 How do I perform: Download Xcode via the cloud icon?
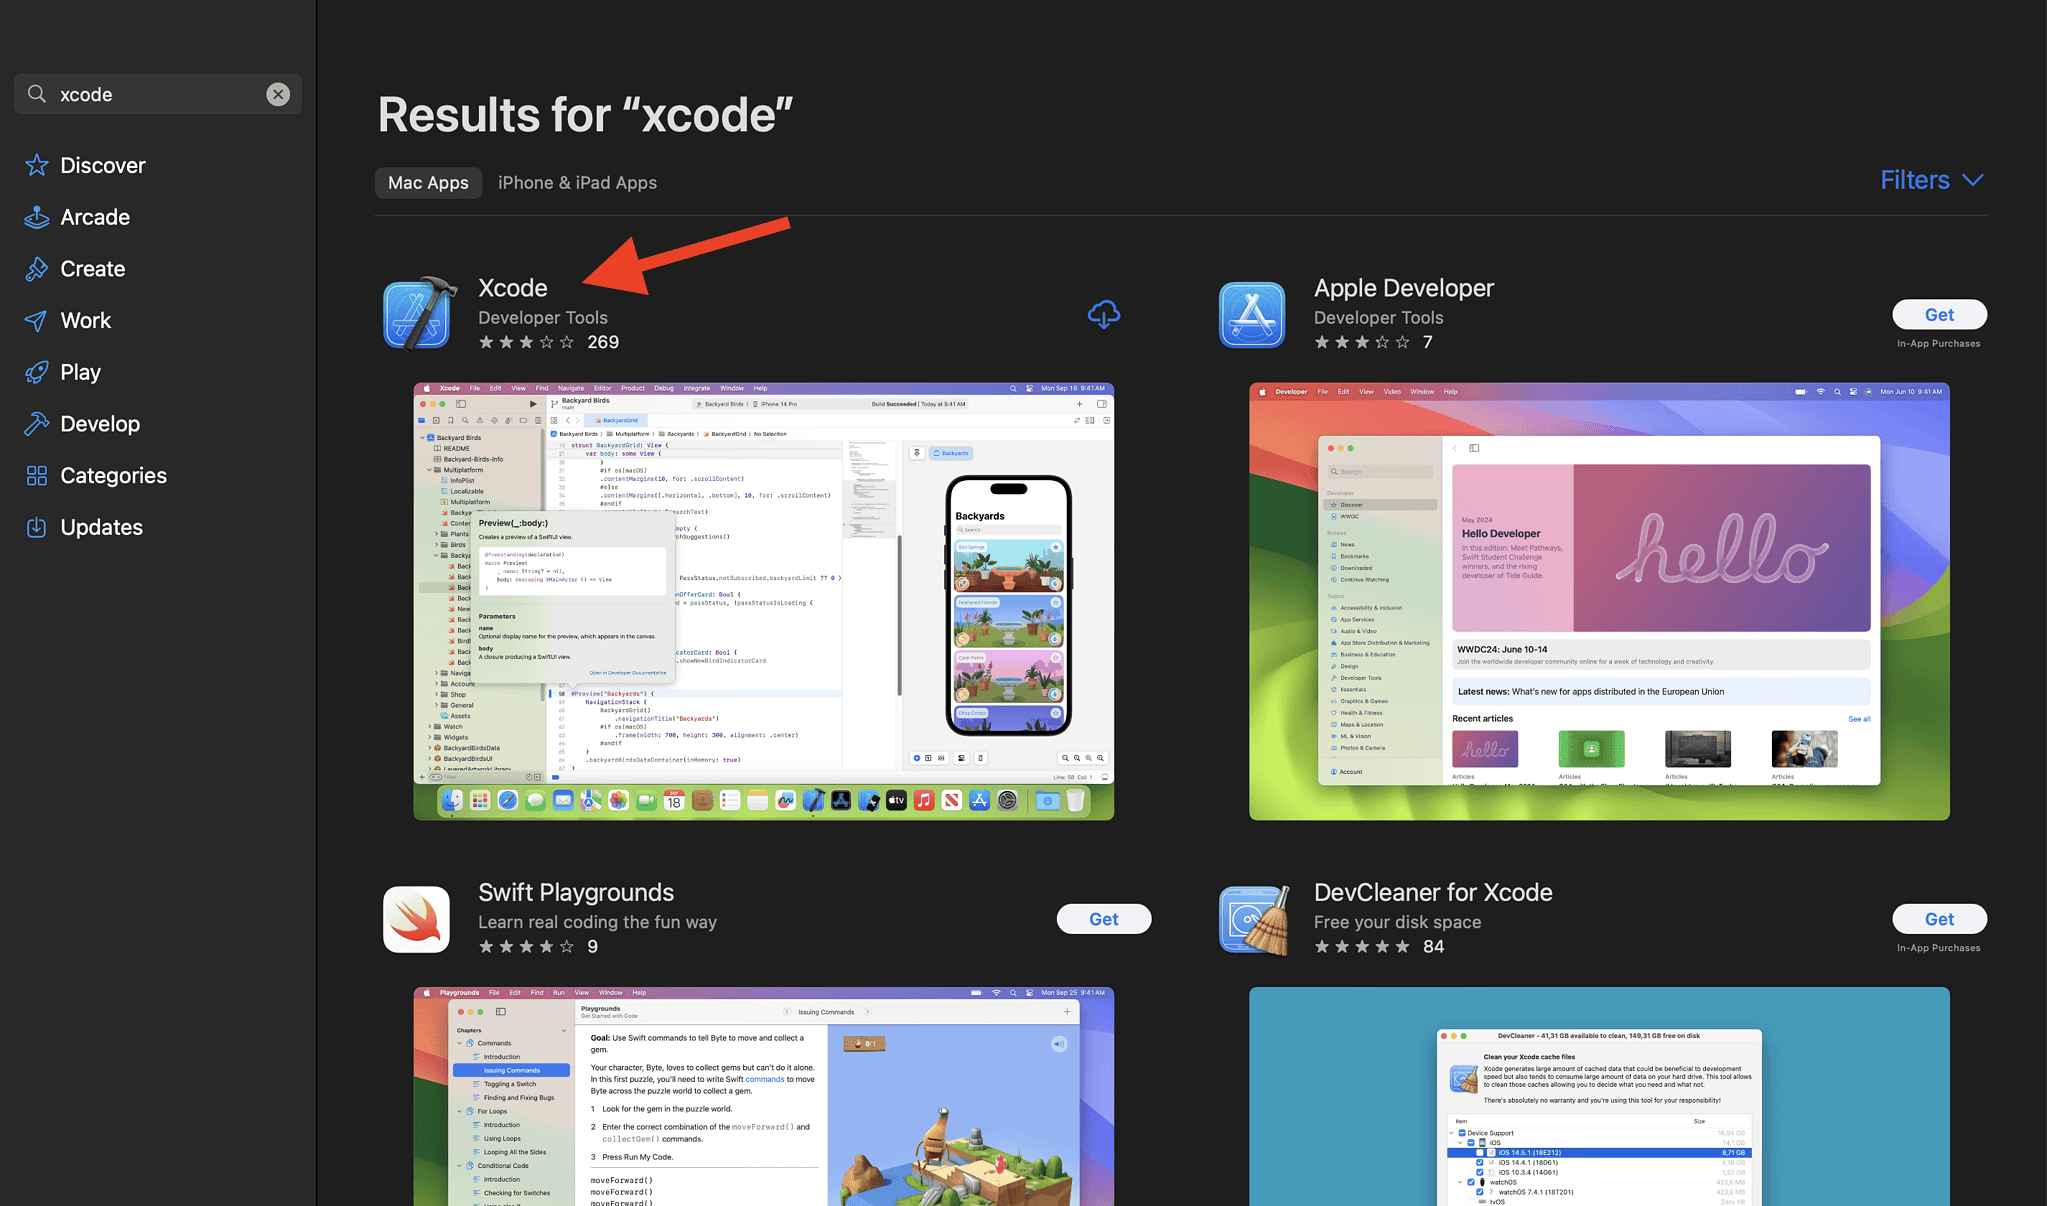pos(1103,314)
